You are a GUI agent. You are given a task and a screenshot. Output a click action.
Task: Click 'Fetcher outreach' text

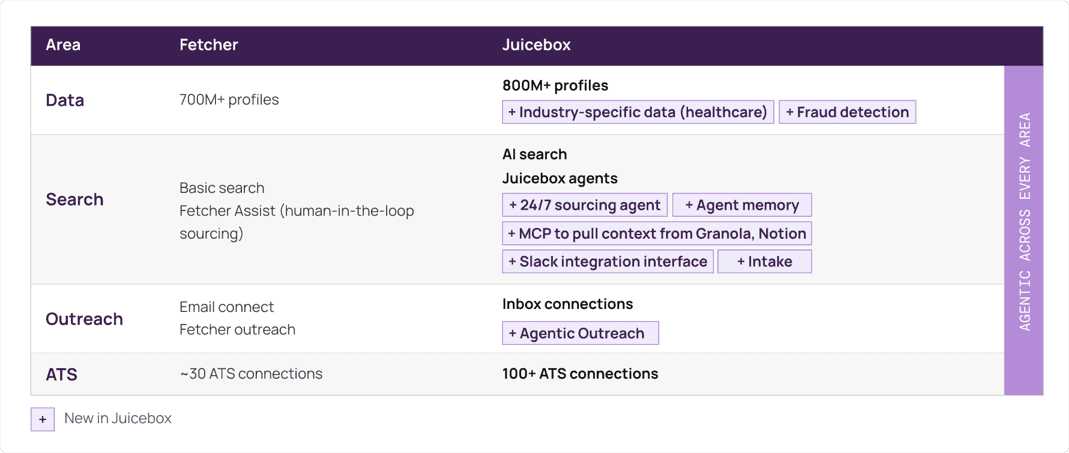[237, 330]
